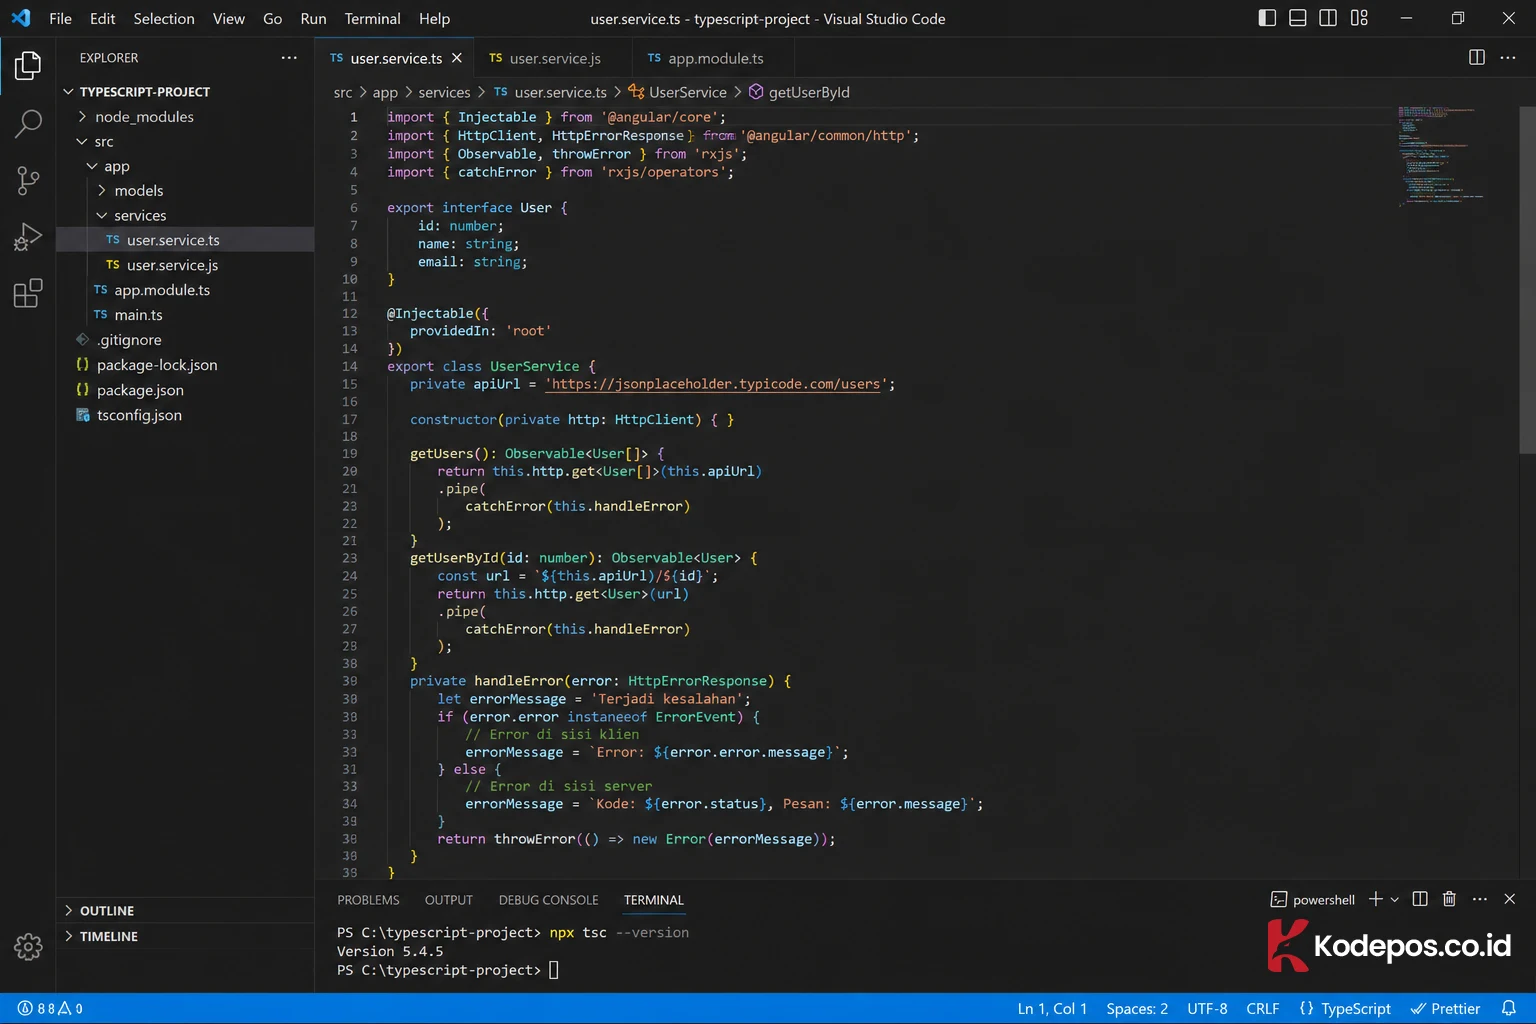Split the editor to the right
Viewport: 1536px width, 1024px height.
[1477, 57]
